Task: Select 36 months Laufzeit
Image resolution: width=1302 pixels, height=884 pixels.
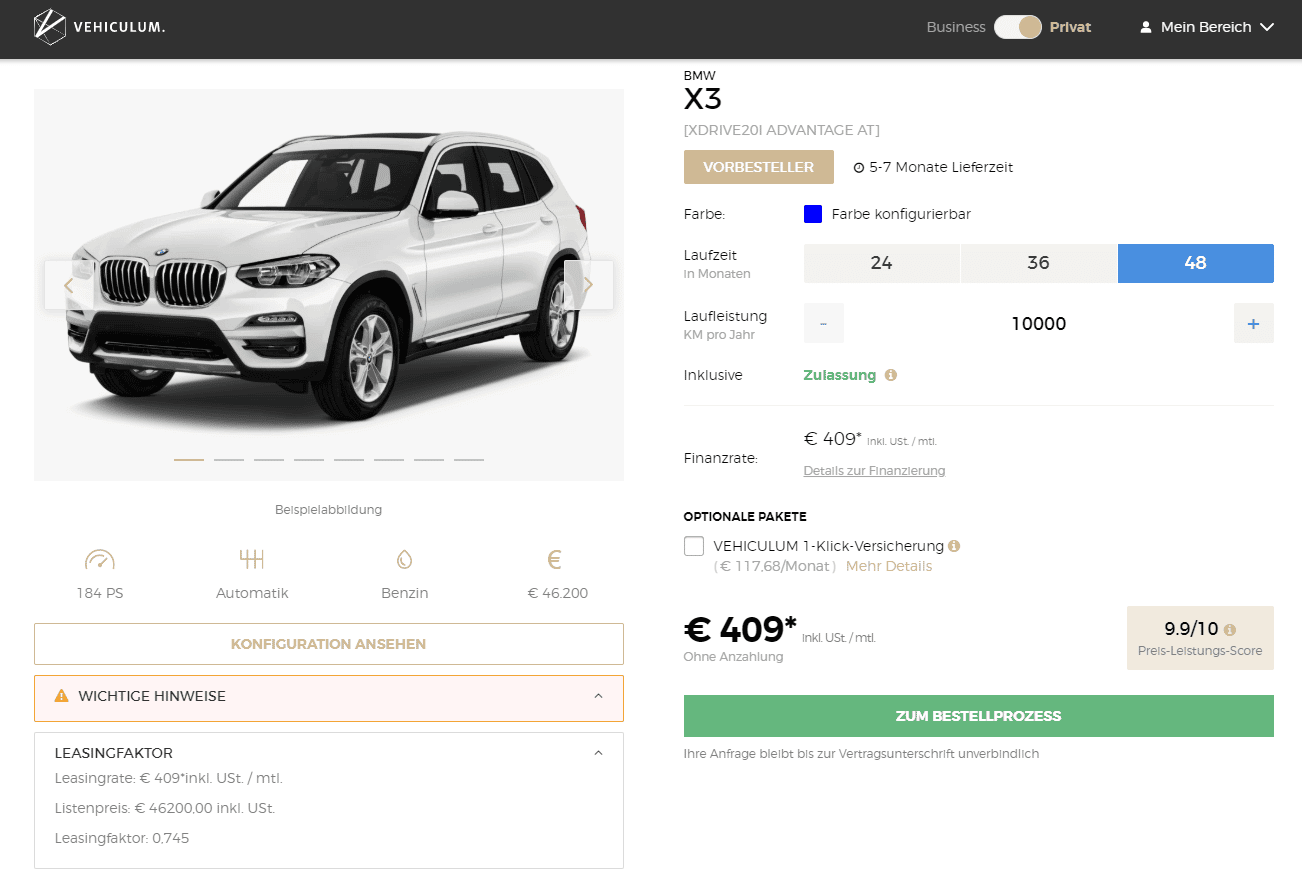Action: click(1038, 263)
